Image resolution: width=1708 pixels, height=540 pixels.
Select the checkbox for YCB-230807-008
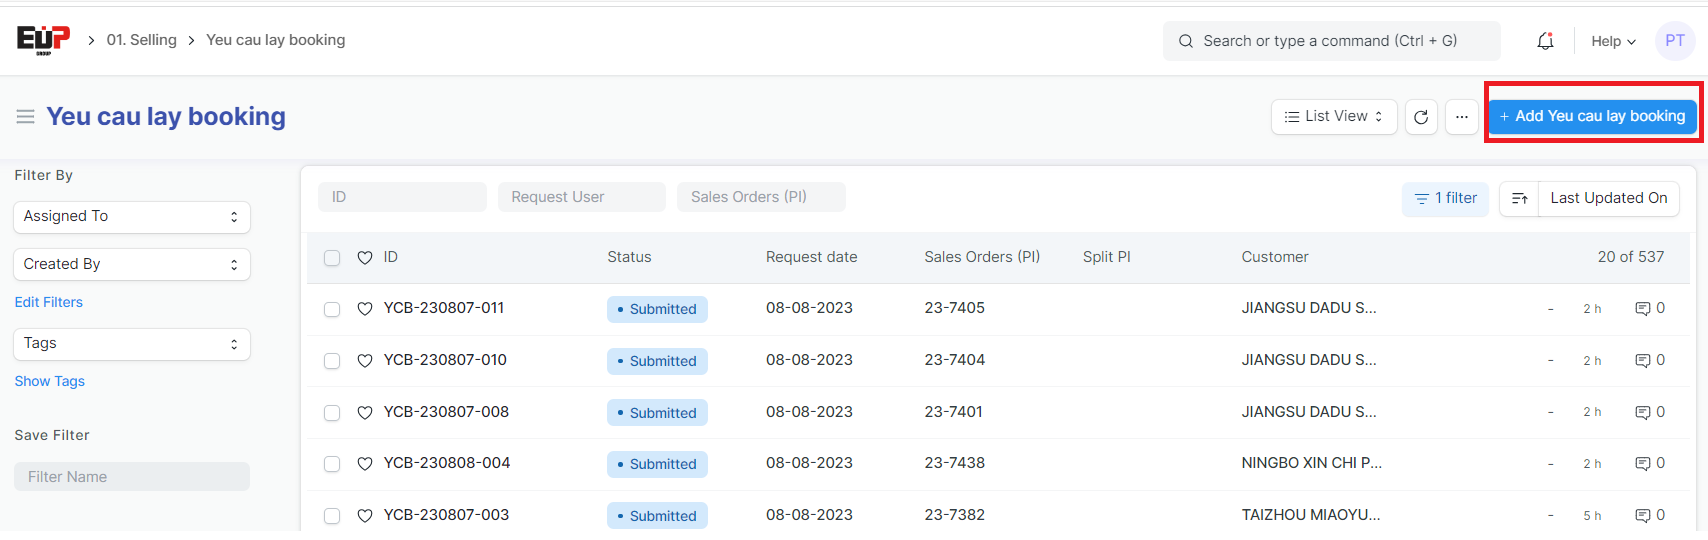point(332,413)
